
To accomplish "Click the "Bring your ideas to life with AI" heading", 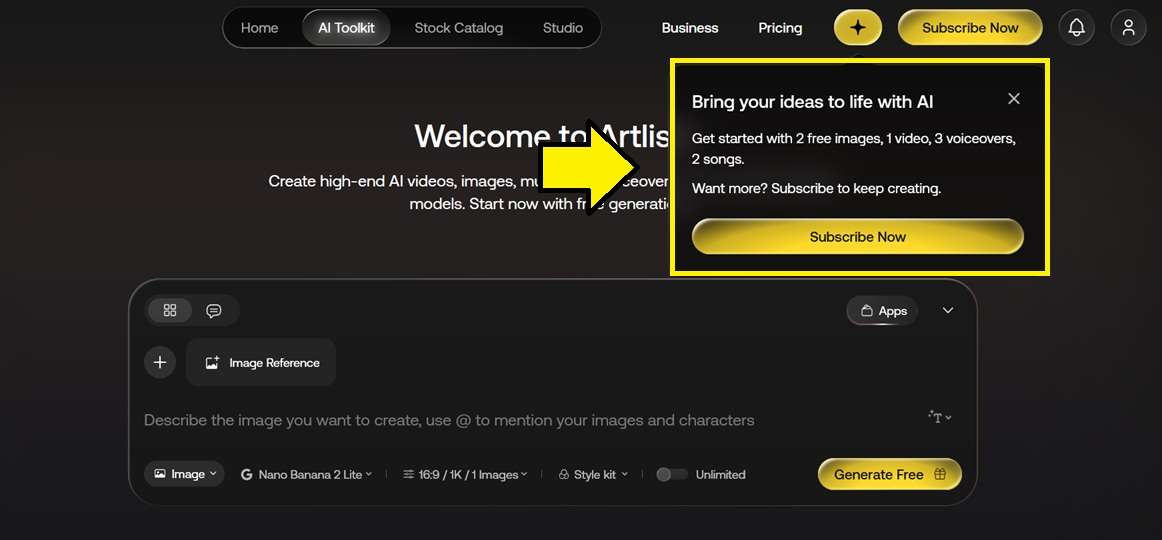I will coord(812,102).
